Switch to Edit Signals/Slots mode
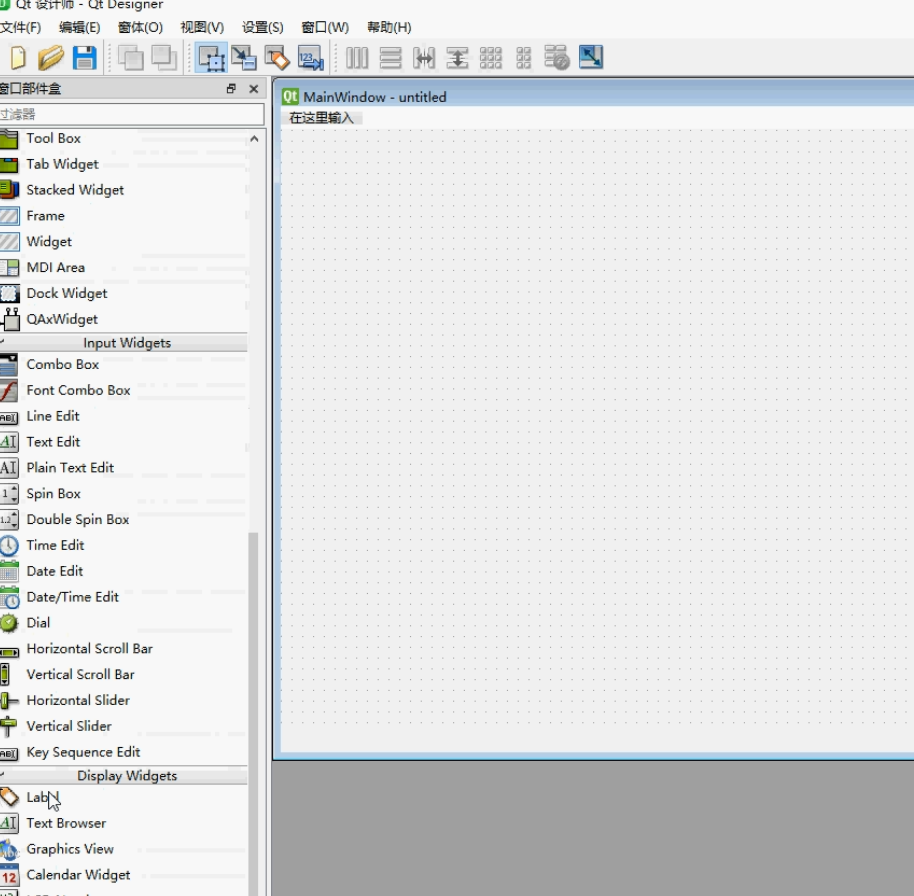914x896 pixels. pyautogui.click(x=244, y=58)
